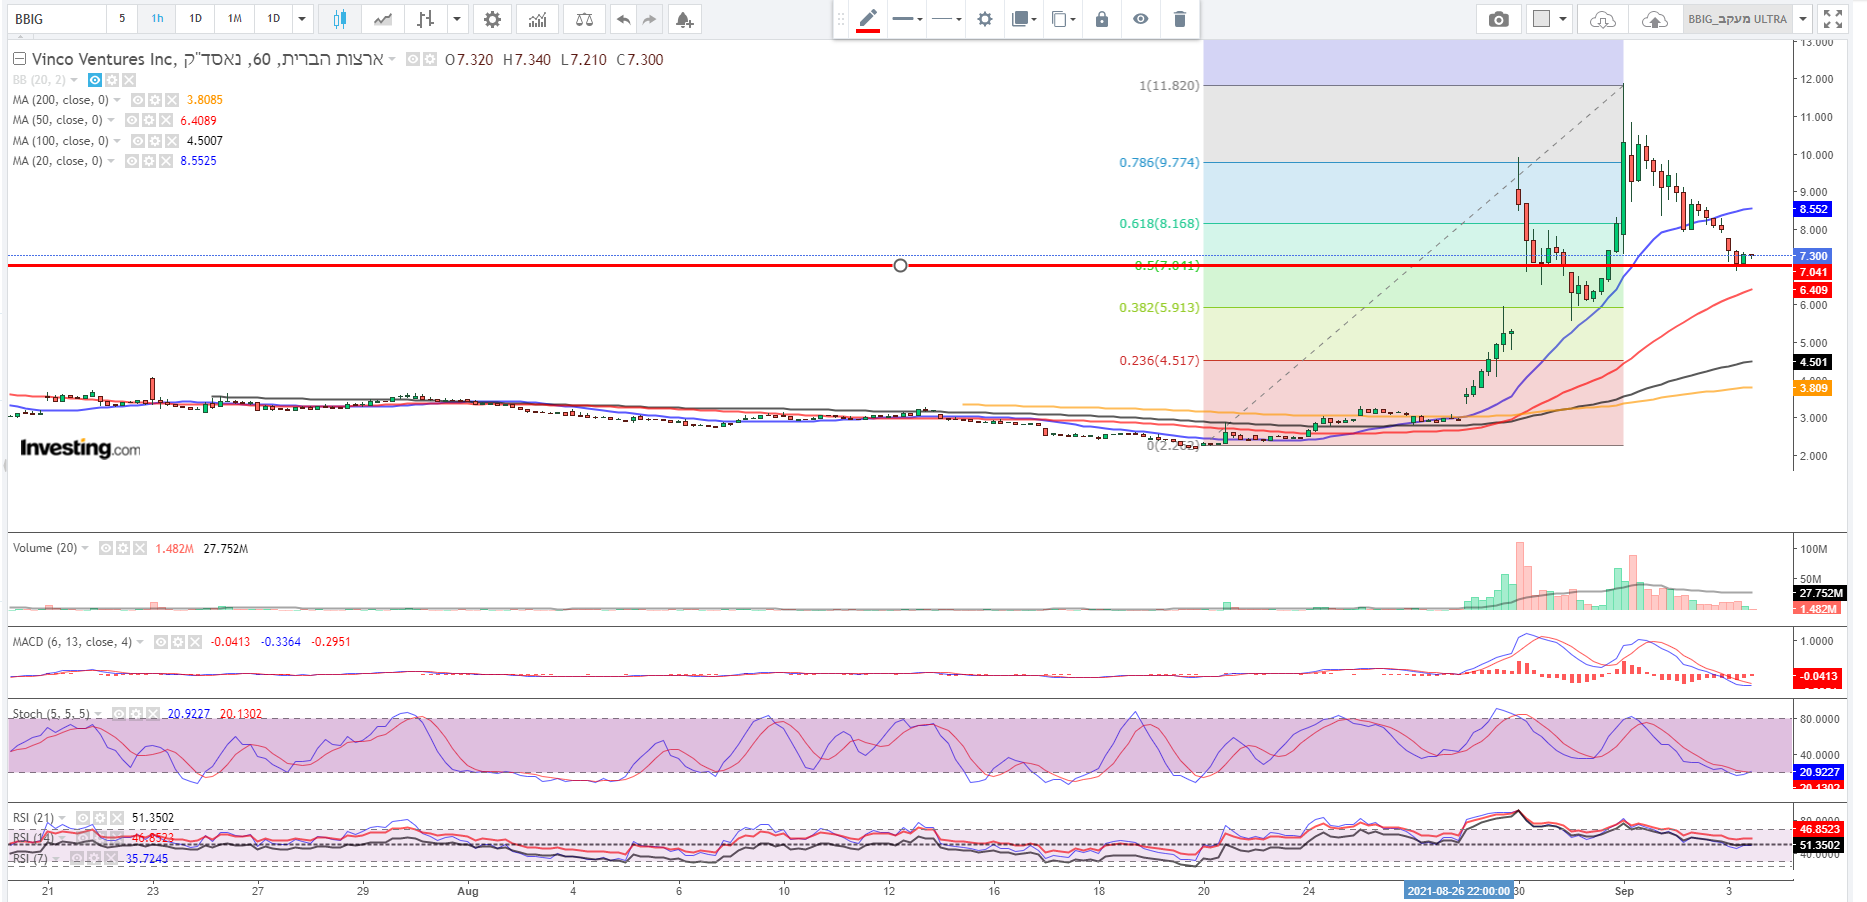The height and width of the screenshot is (902, 1867).
Task: Delete the selected drawing with trash icon
Action: pos(1179,19)
